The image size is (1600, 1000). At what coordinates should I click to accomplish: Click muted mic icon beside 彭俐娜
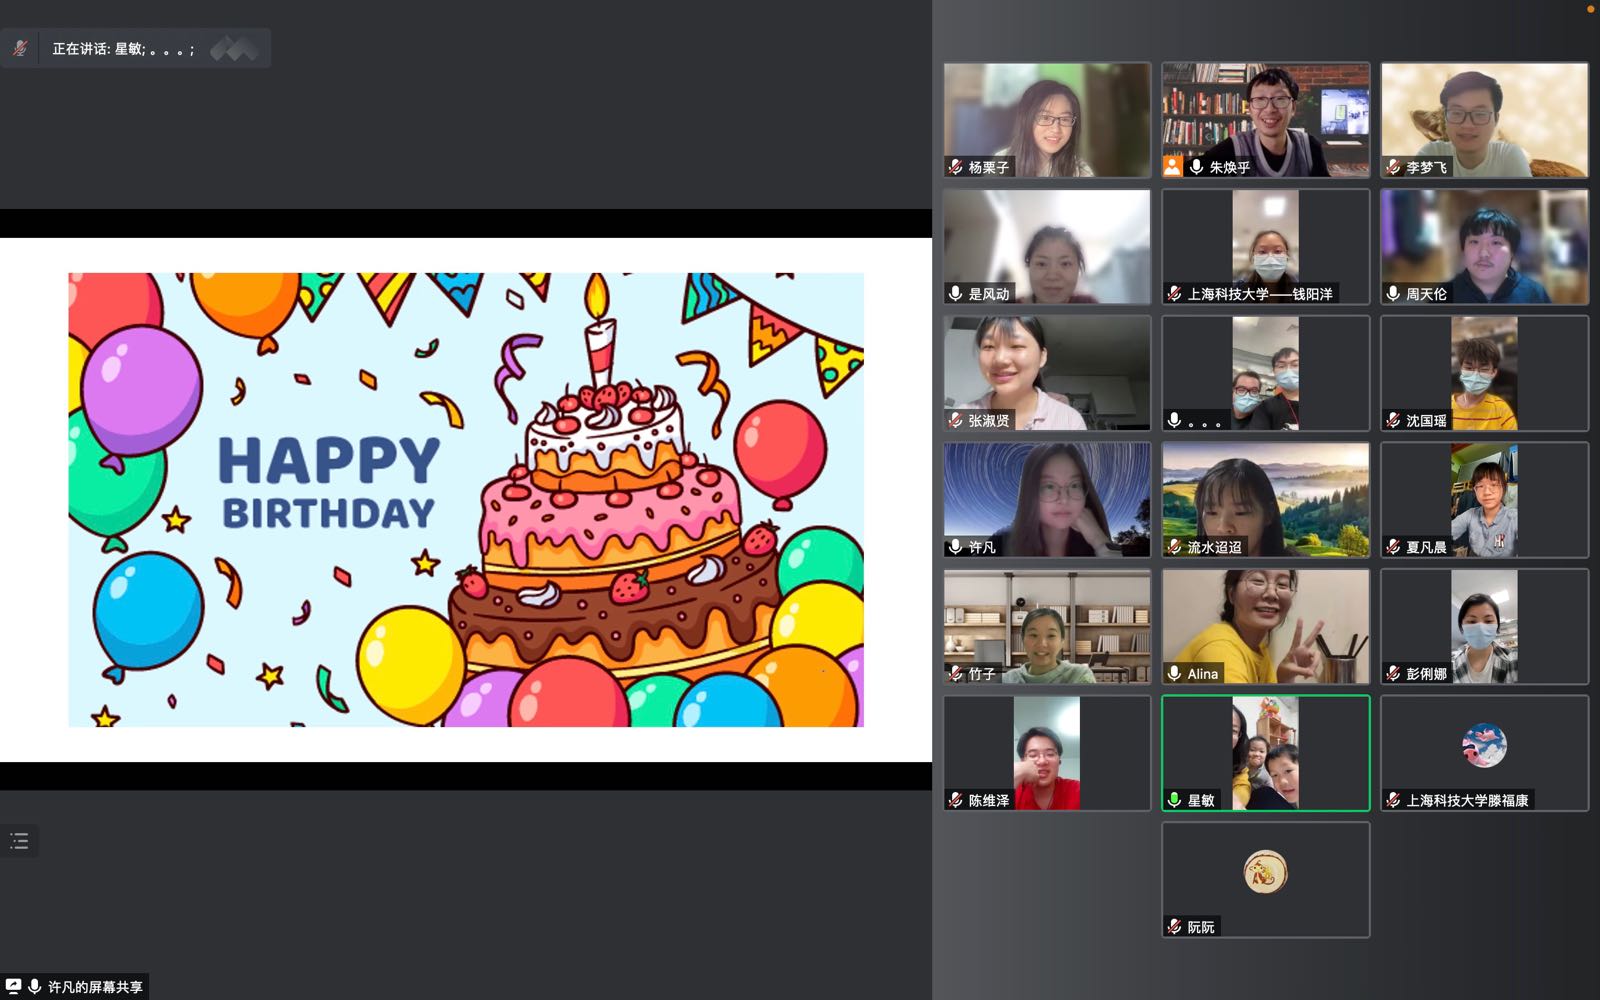pyautogui.click(x=1394, y=674)
